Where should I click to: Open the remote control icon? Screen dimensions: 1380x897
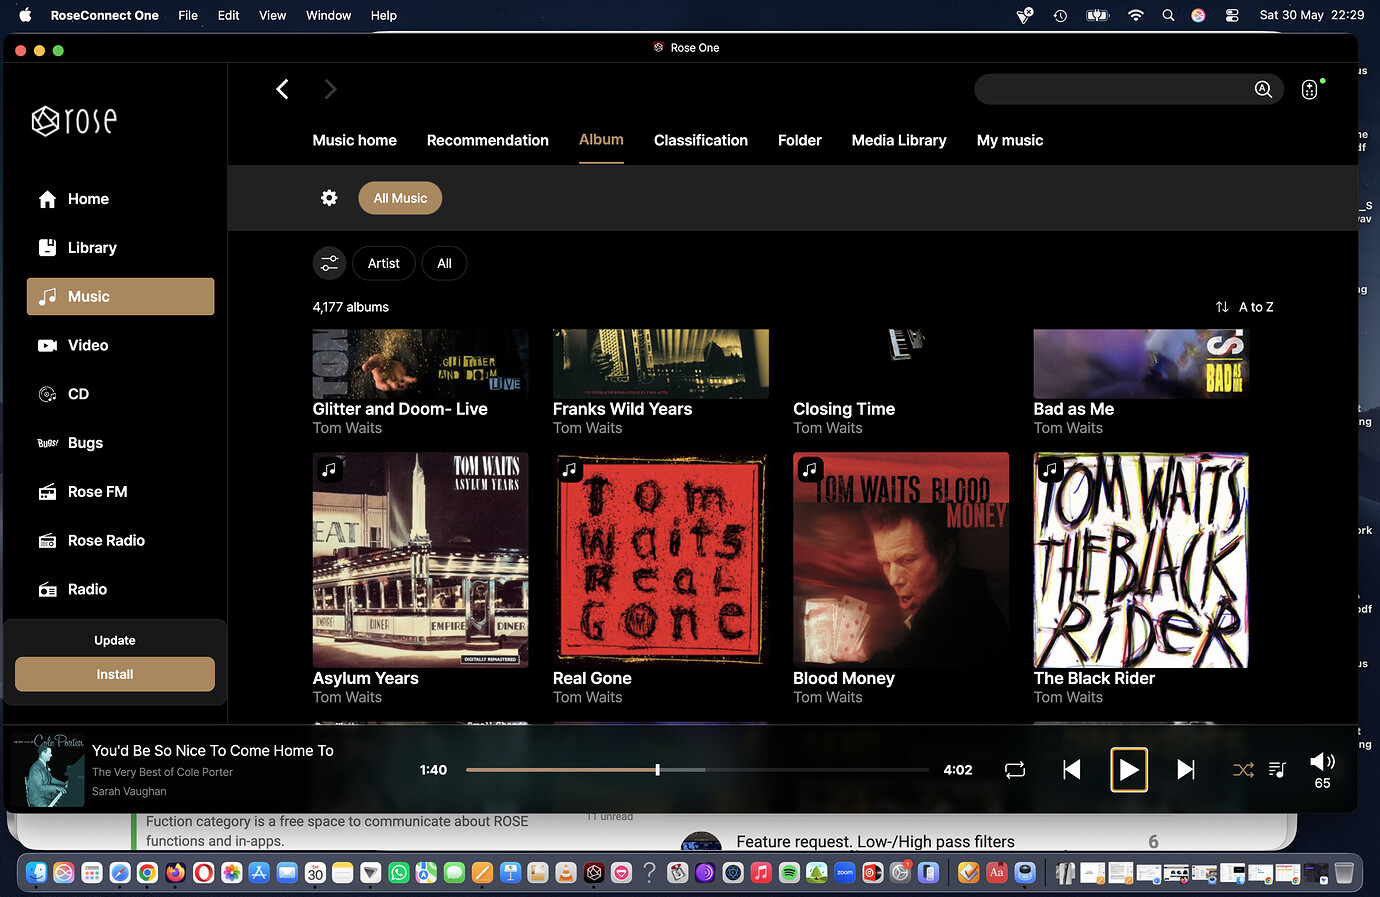click(1310, 89)
